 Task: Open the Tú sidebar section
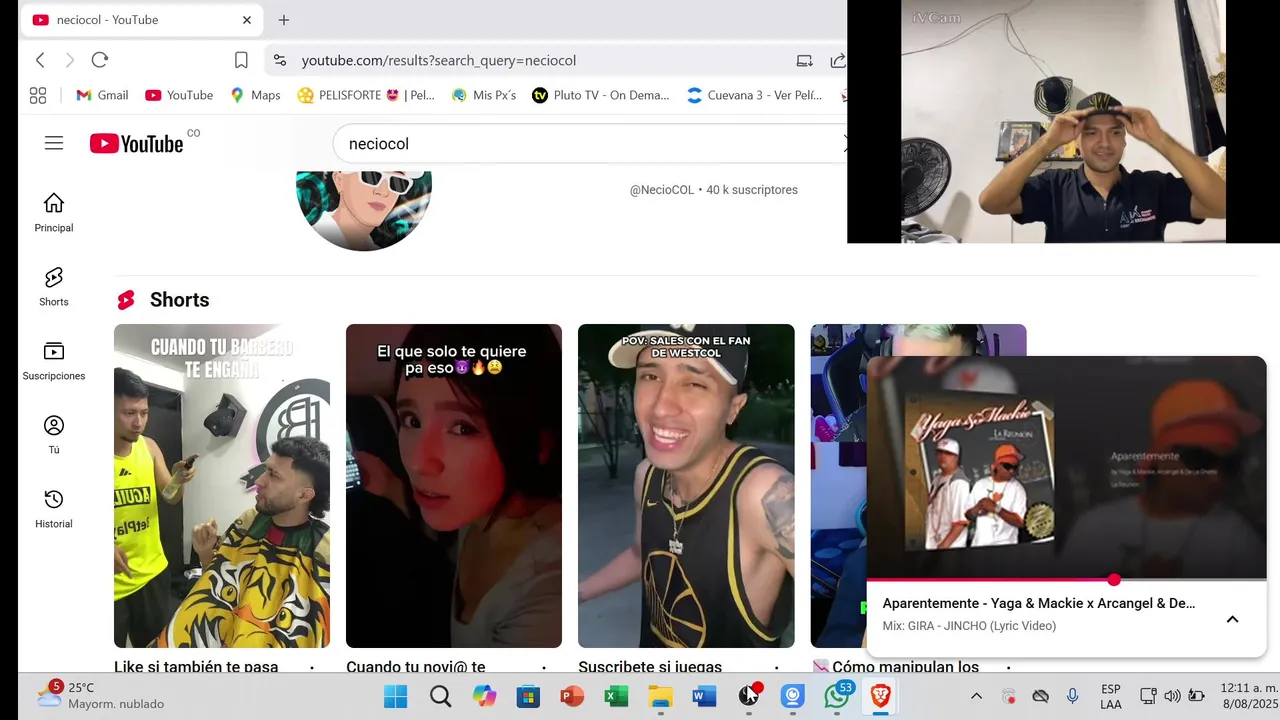pos(54,435)
